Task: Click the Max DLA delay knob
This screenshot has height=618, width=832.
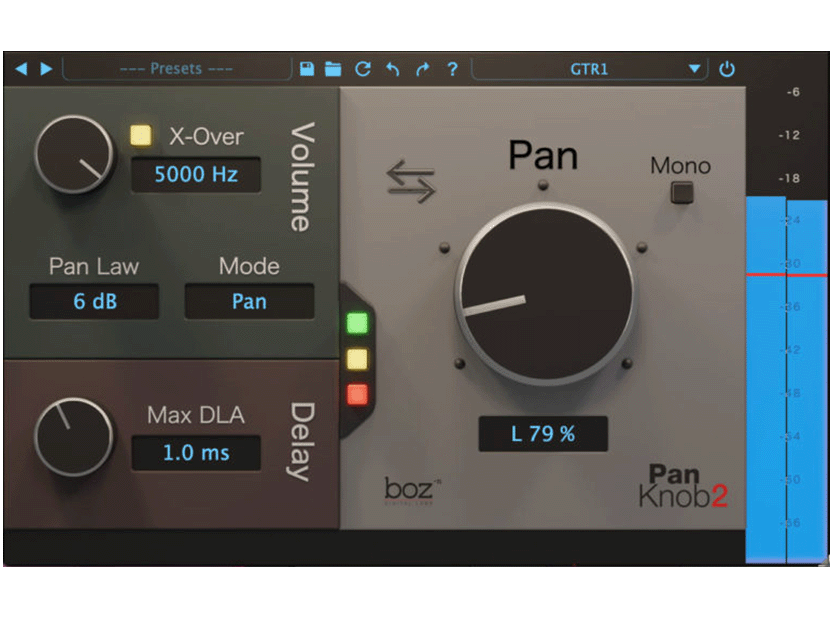Action: click(x=74, y=437)
